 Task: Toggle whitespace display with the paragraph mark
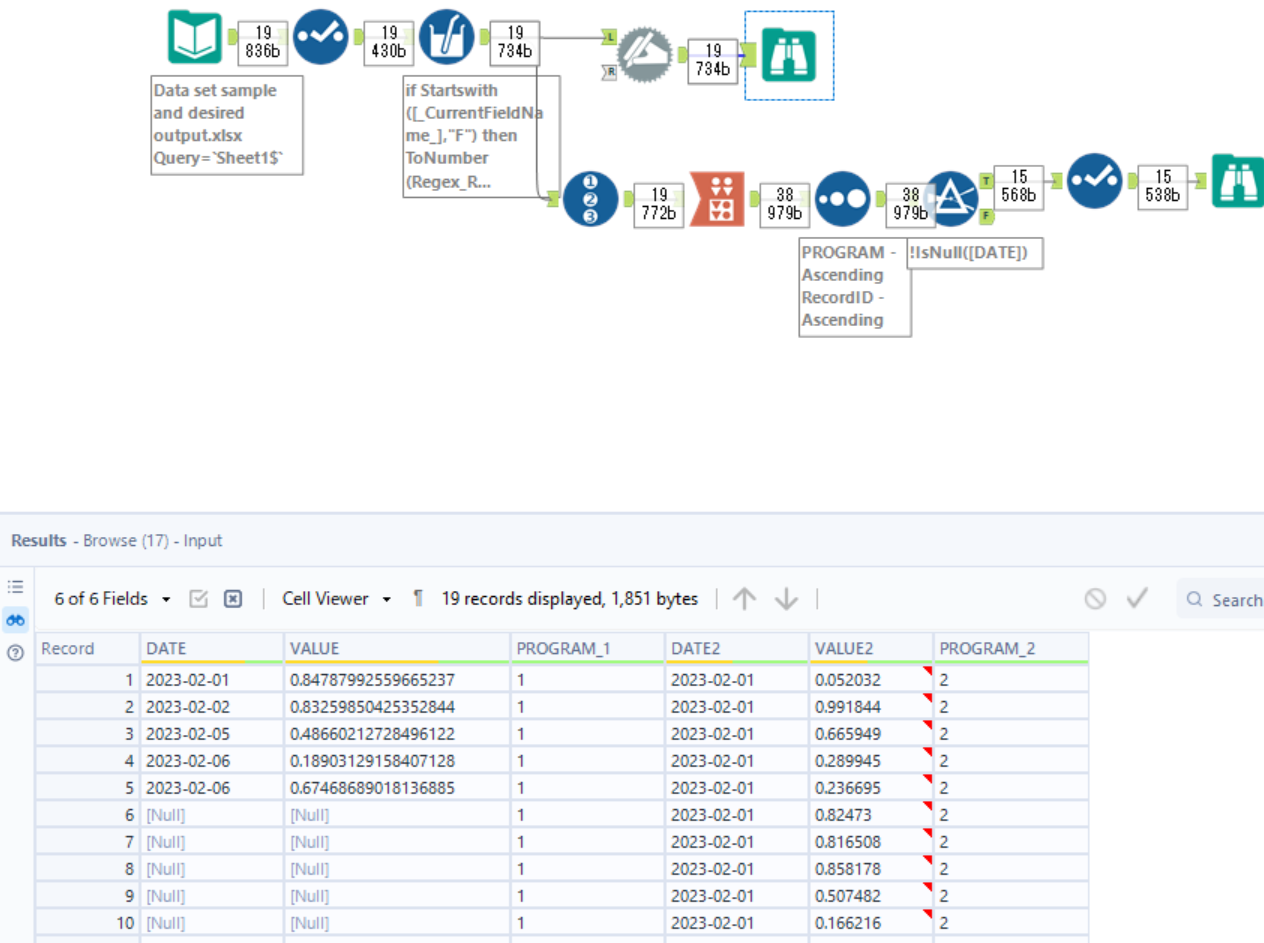[416, 598]
